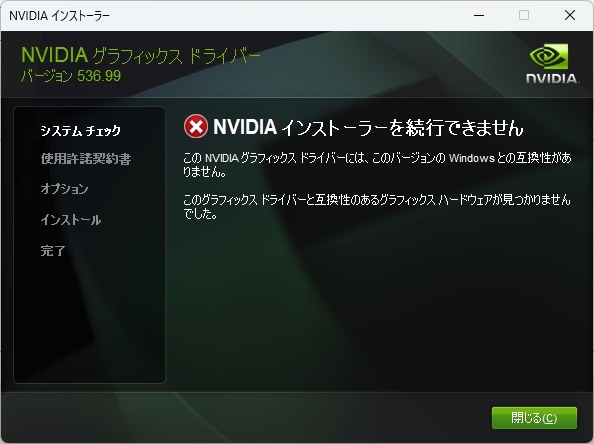Click the NVIDIA インストーラーを続行できません heading
Screen dimensions: 594x444
tap(368, 127)
